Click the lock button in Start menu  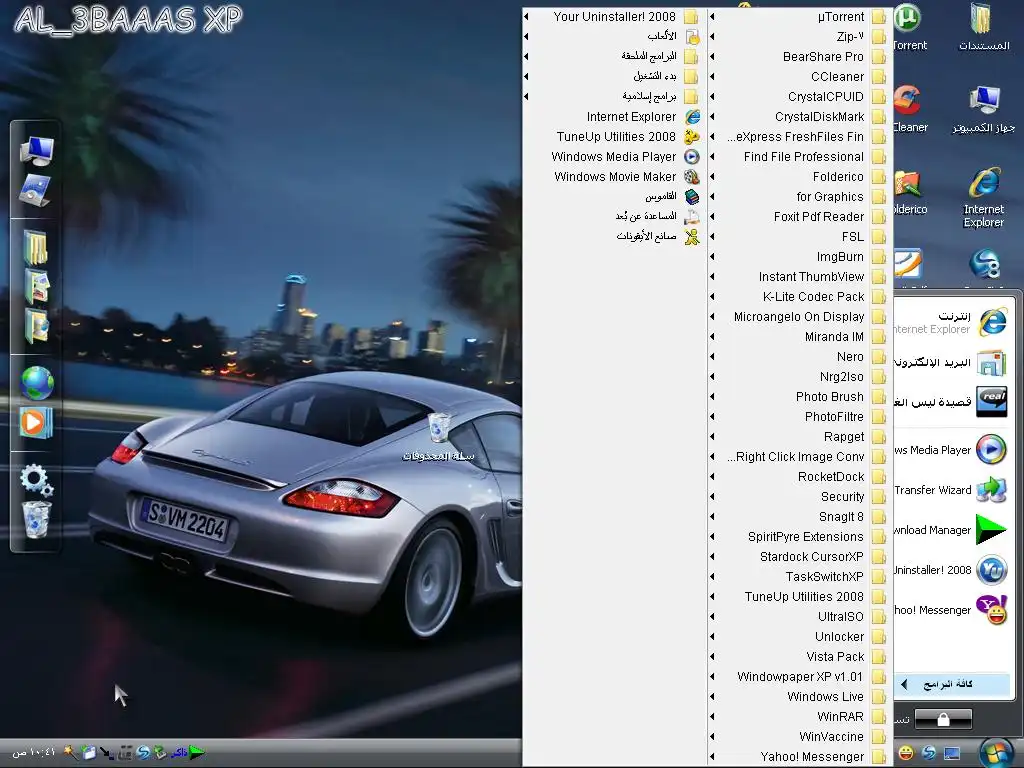[943, 719]
